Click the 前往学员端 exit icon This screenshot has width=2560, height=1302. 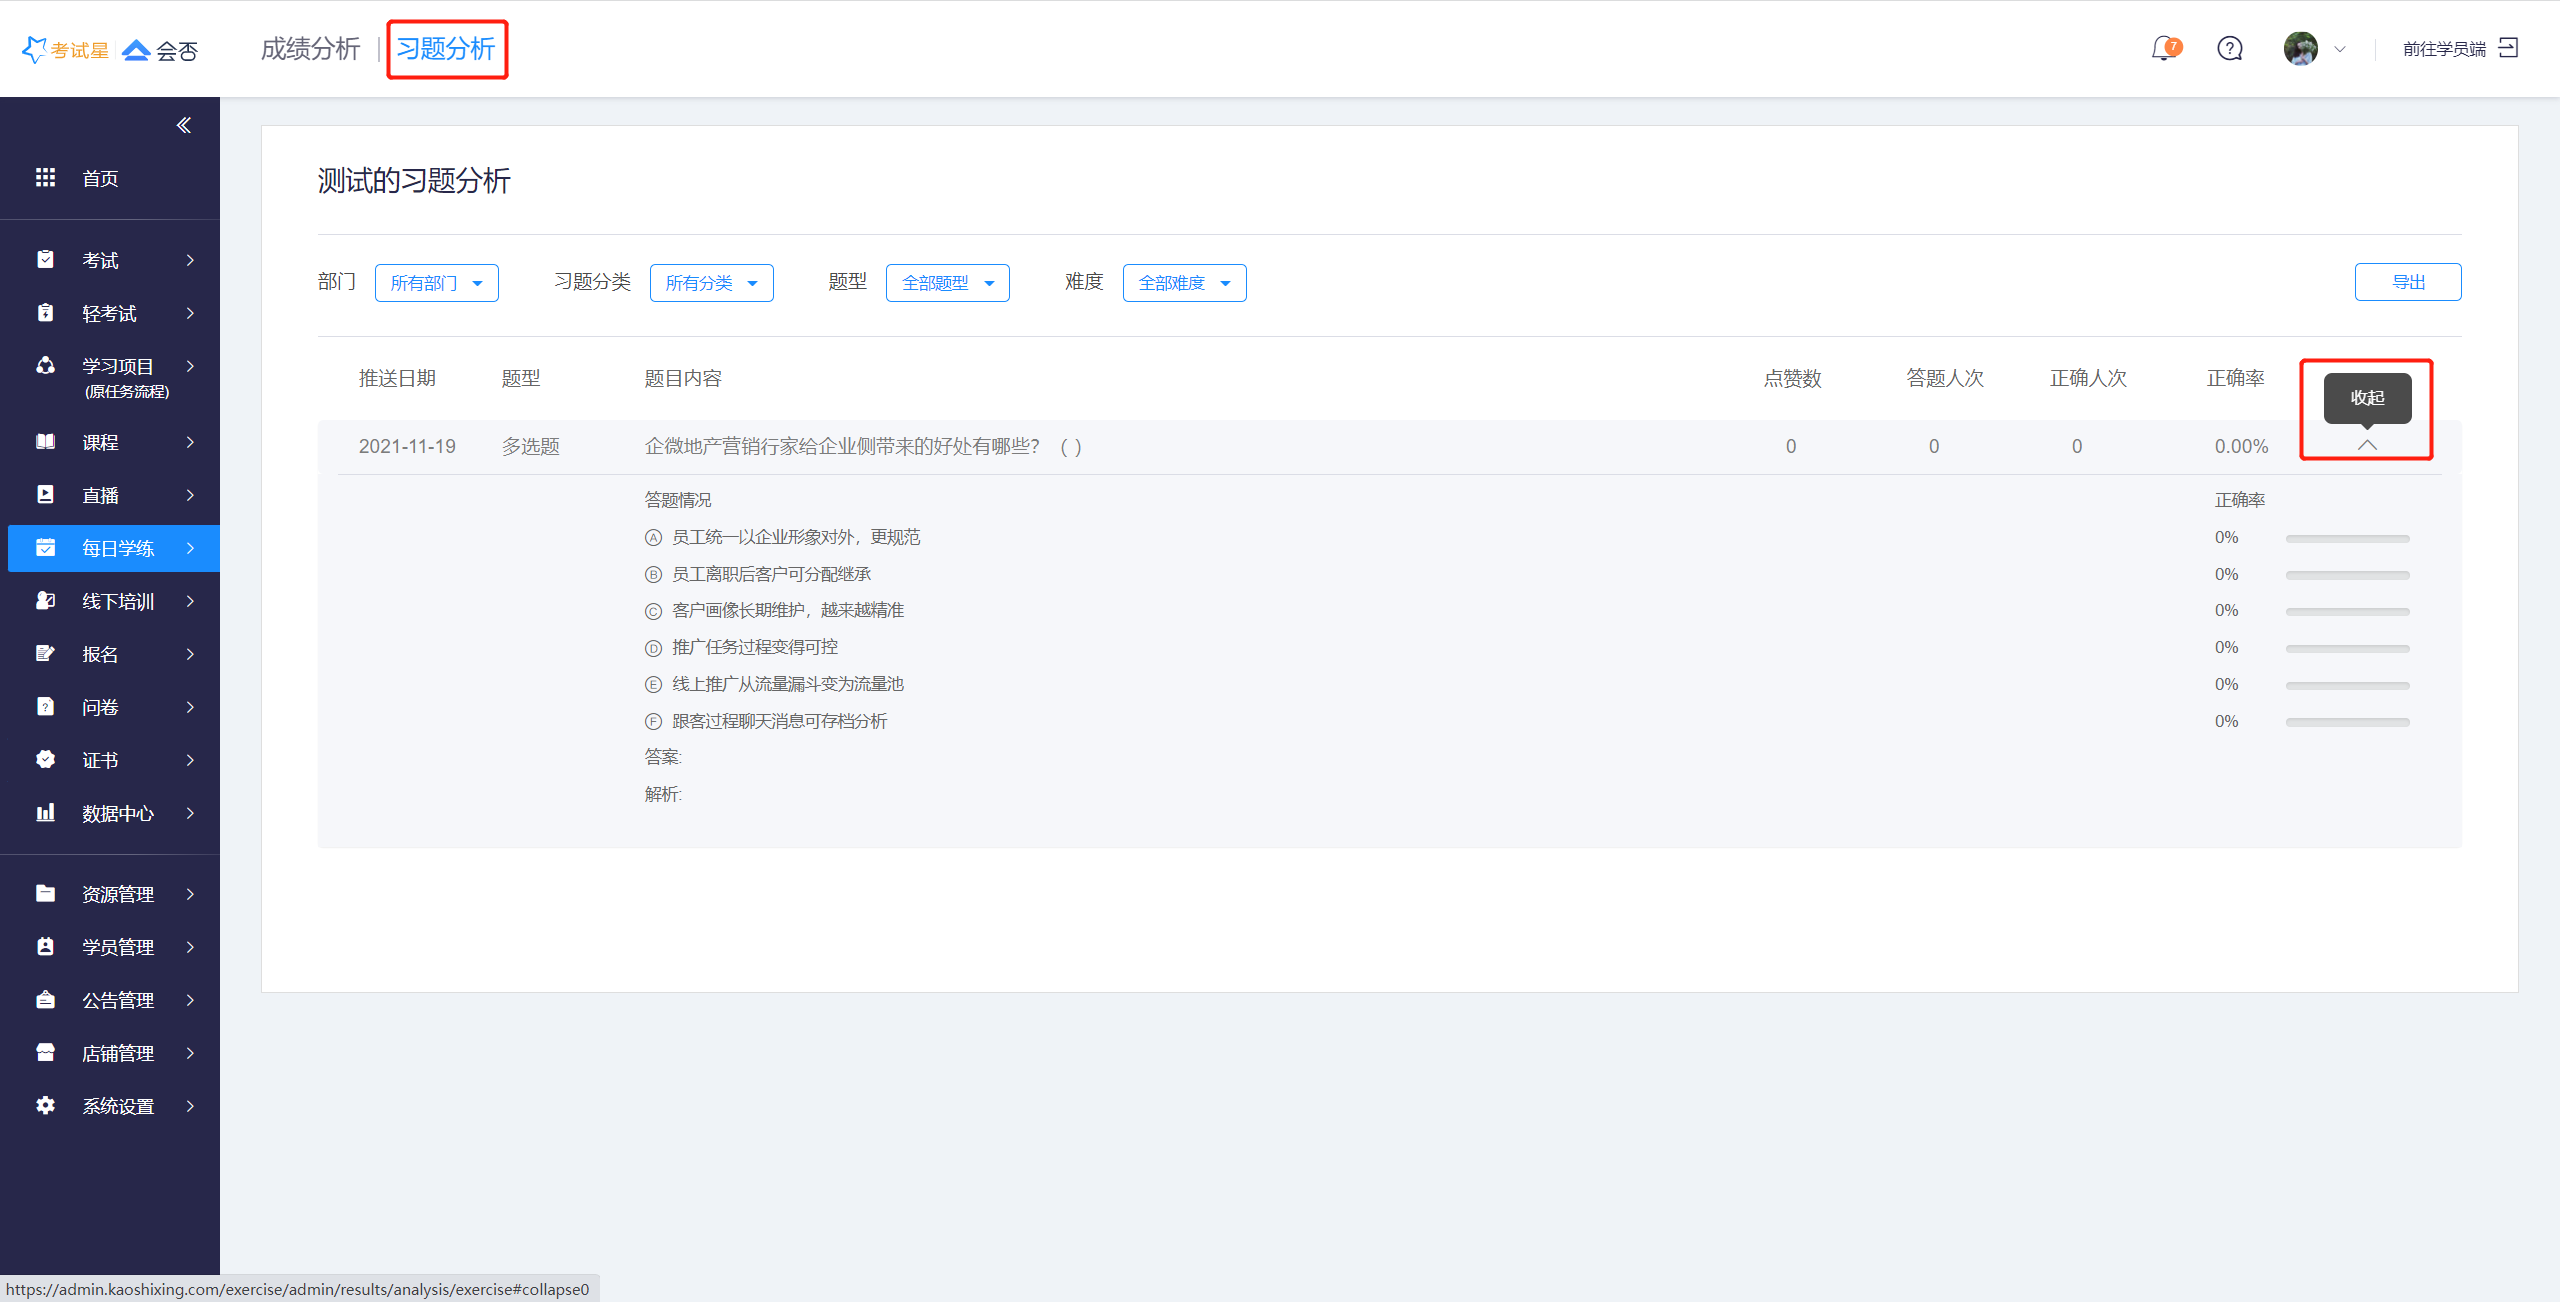point(2508,48)
